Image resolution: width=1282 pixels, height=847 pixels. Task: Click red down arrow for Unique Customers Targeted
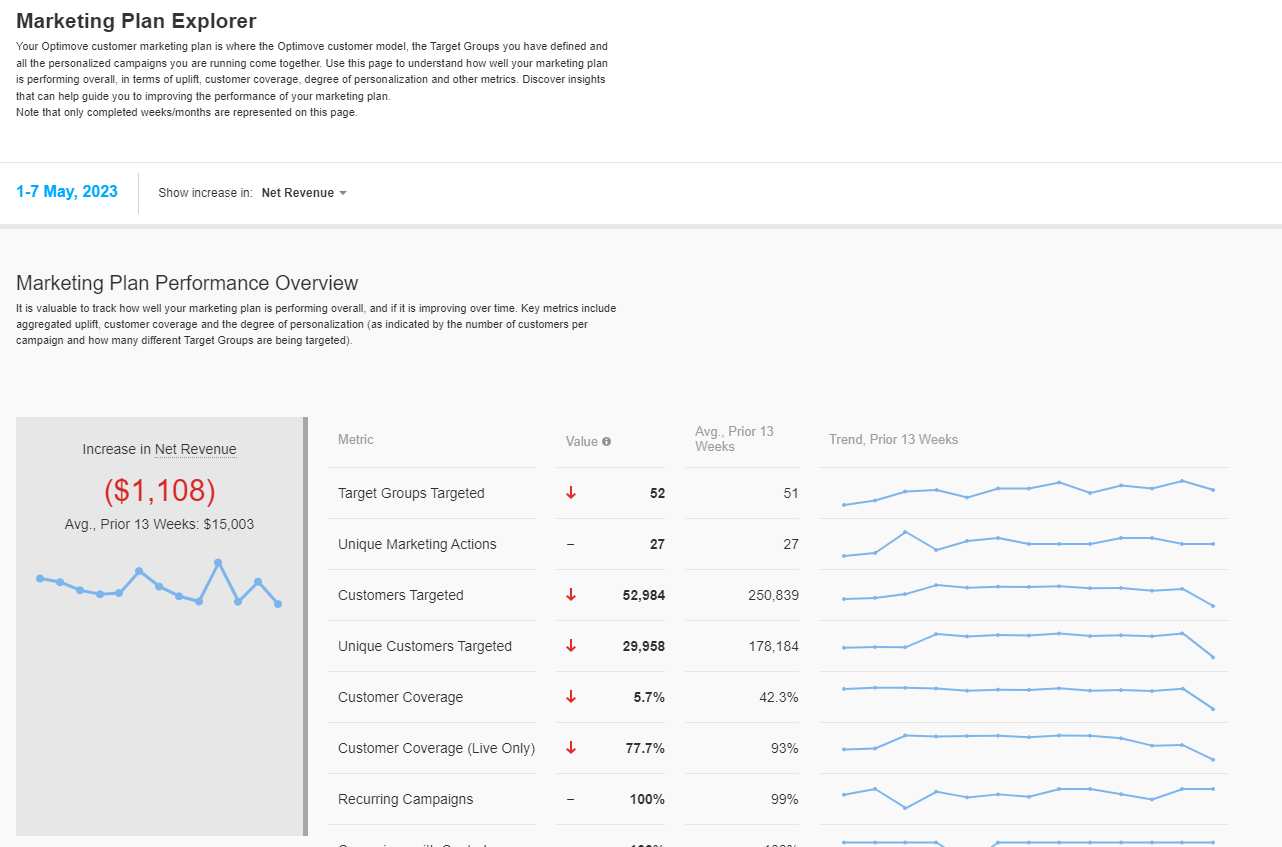[x=571, y=646]
